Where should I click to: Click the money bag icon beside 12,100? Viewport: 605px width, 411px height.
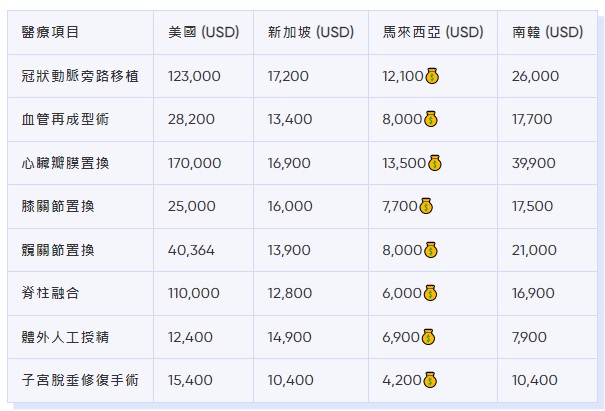click(x=433, y=76)
